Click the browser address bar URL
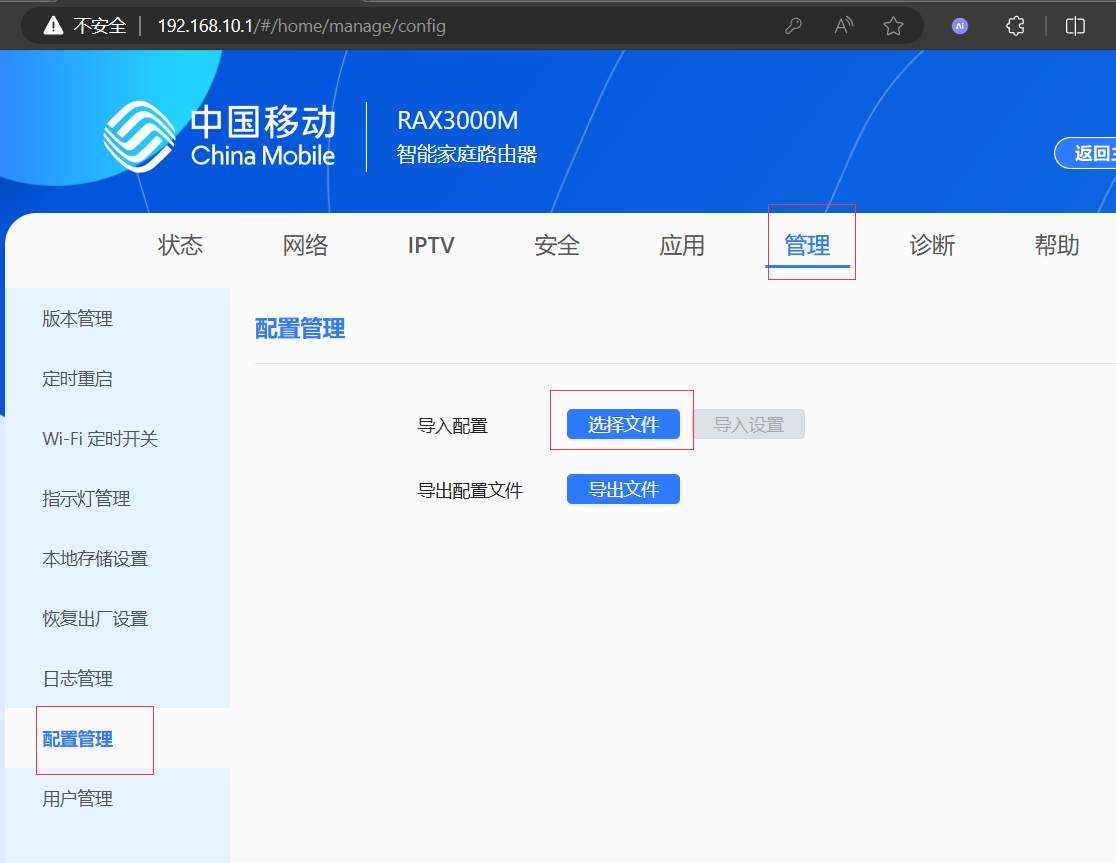 302,26
